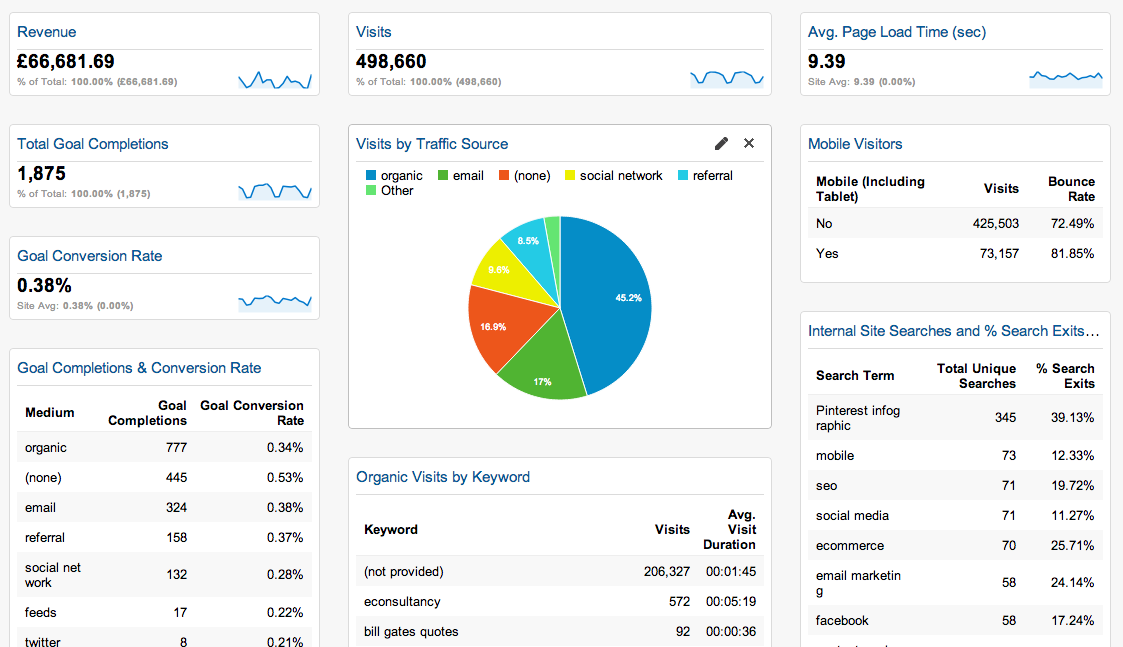
Task: Click the Revenue sparkline chart
Action: 274,79
